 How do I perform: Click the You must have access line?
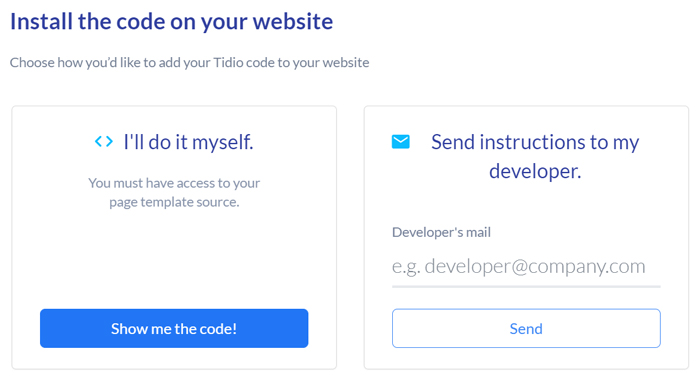pyautogui.click(x=174, y=183)
